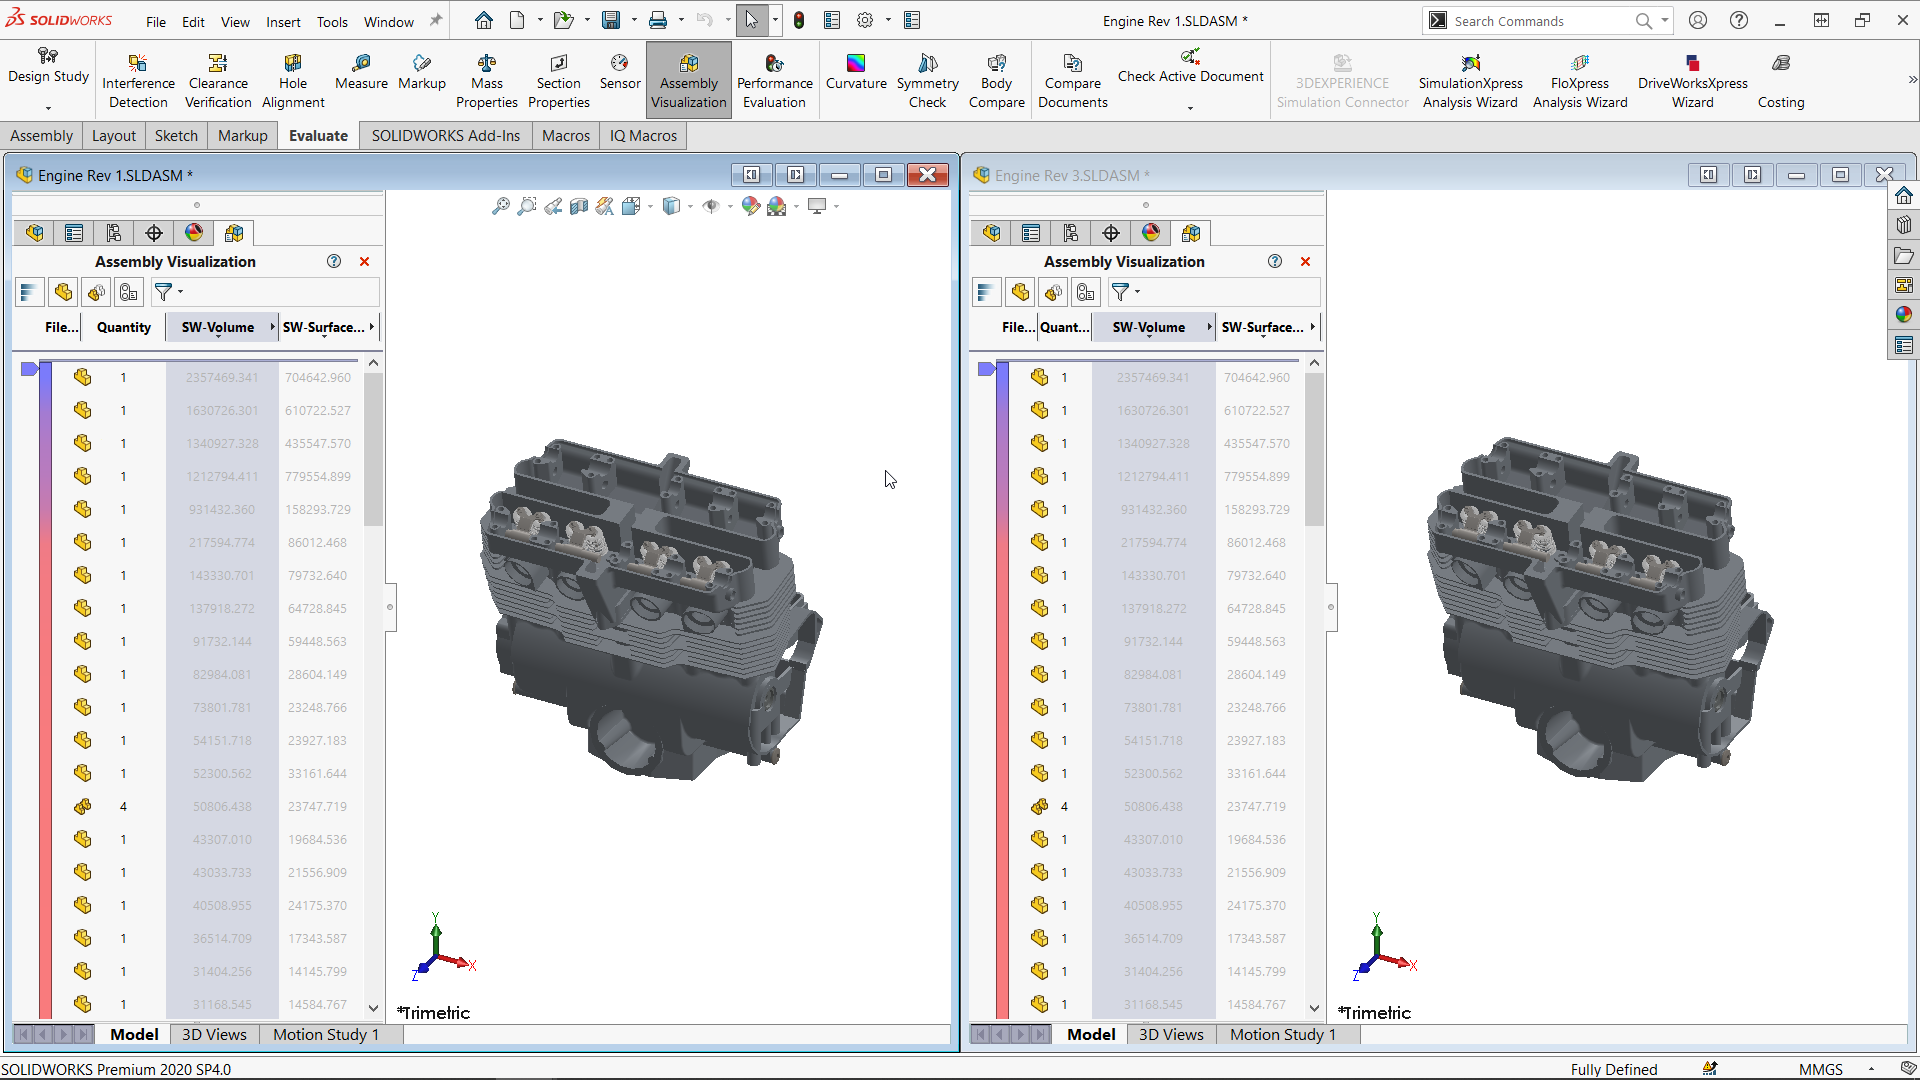The width and height of the screenshot is (1920, 1080).
Task: Click the Sensor tool
Action: coord(620,72)
